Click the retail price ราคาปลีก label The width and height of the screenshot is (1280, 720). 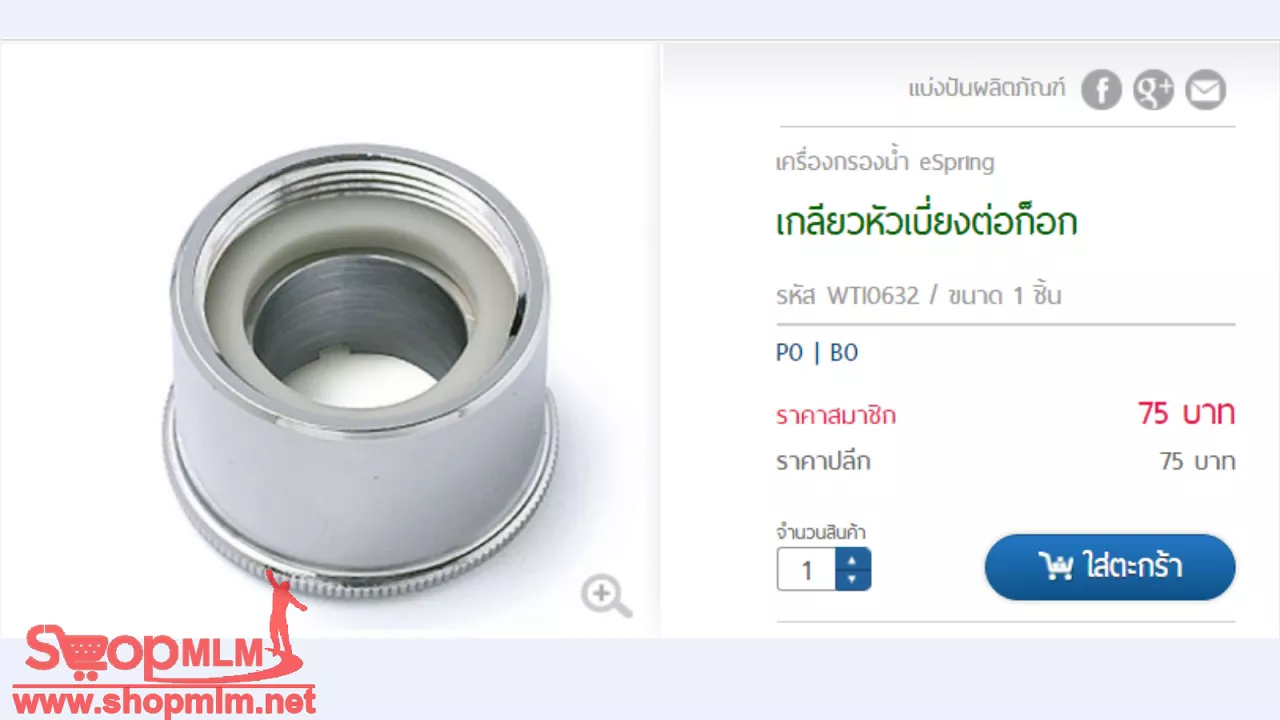823,462
